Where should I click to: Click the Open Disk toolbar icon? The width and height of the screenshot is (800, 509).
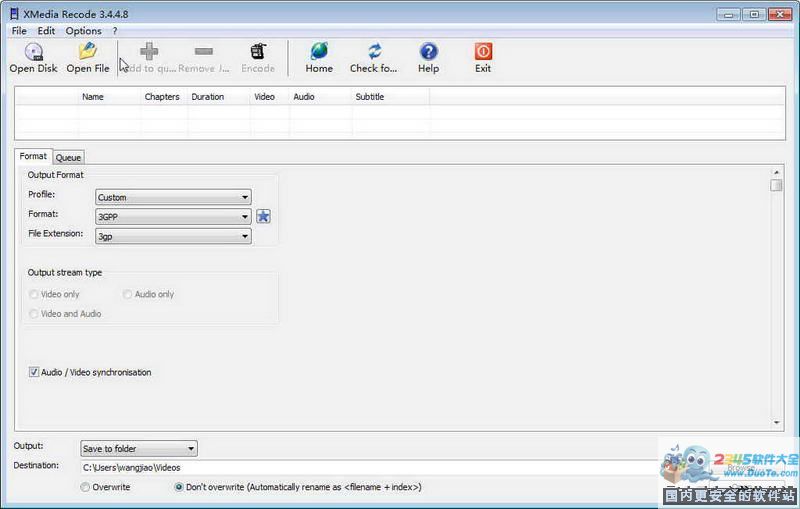point(34,52)
